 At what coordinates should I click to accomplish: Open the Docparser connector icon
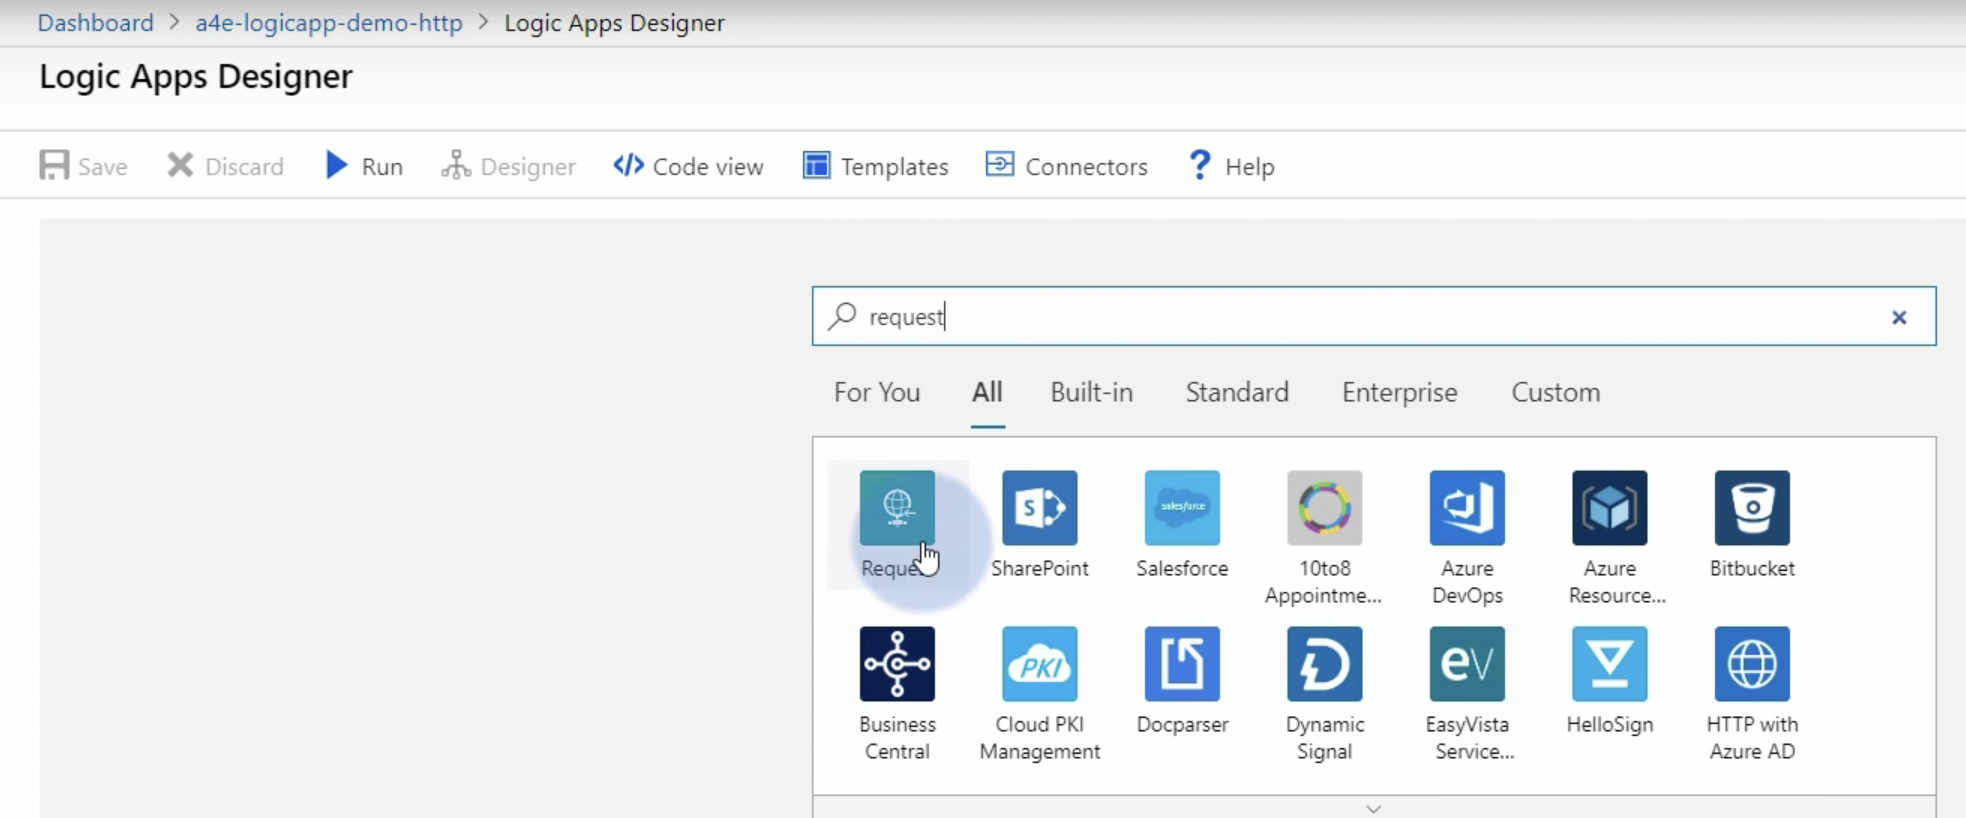tap(1182, 664)
